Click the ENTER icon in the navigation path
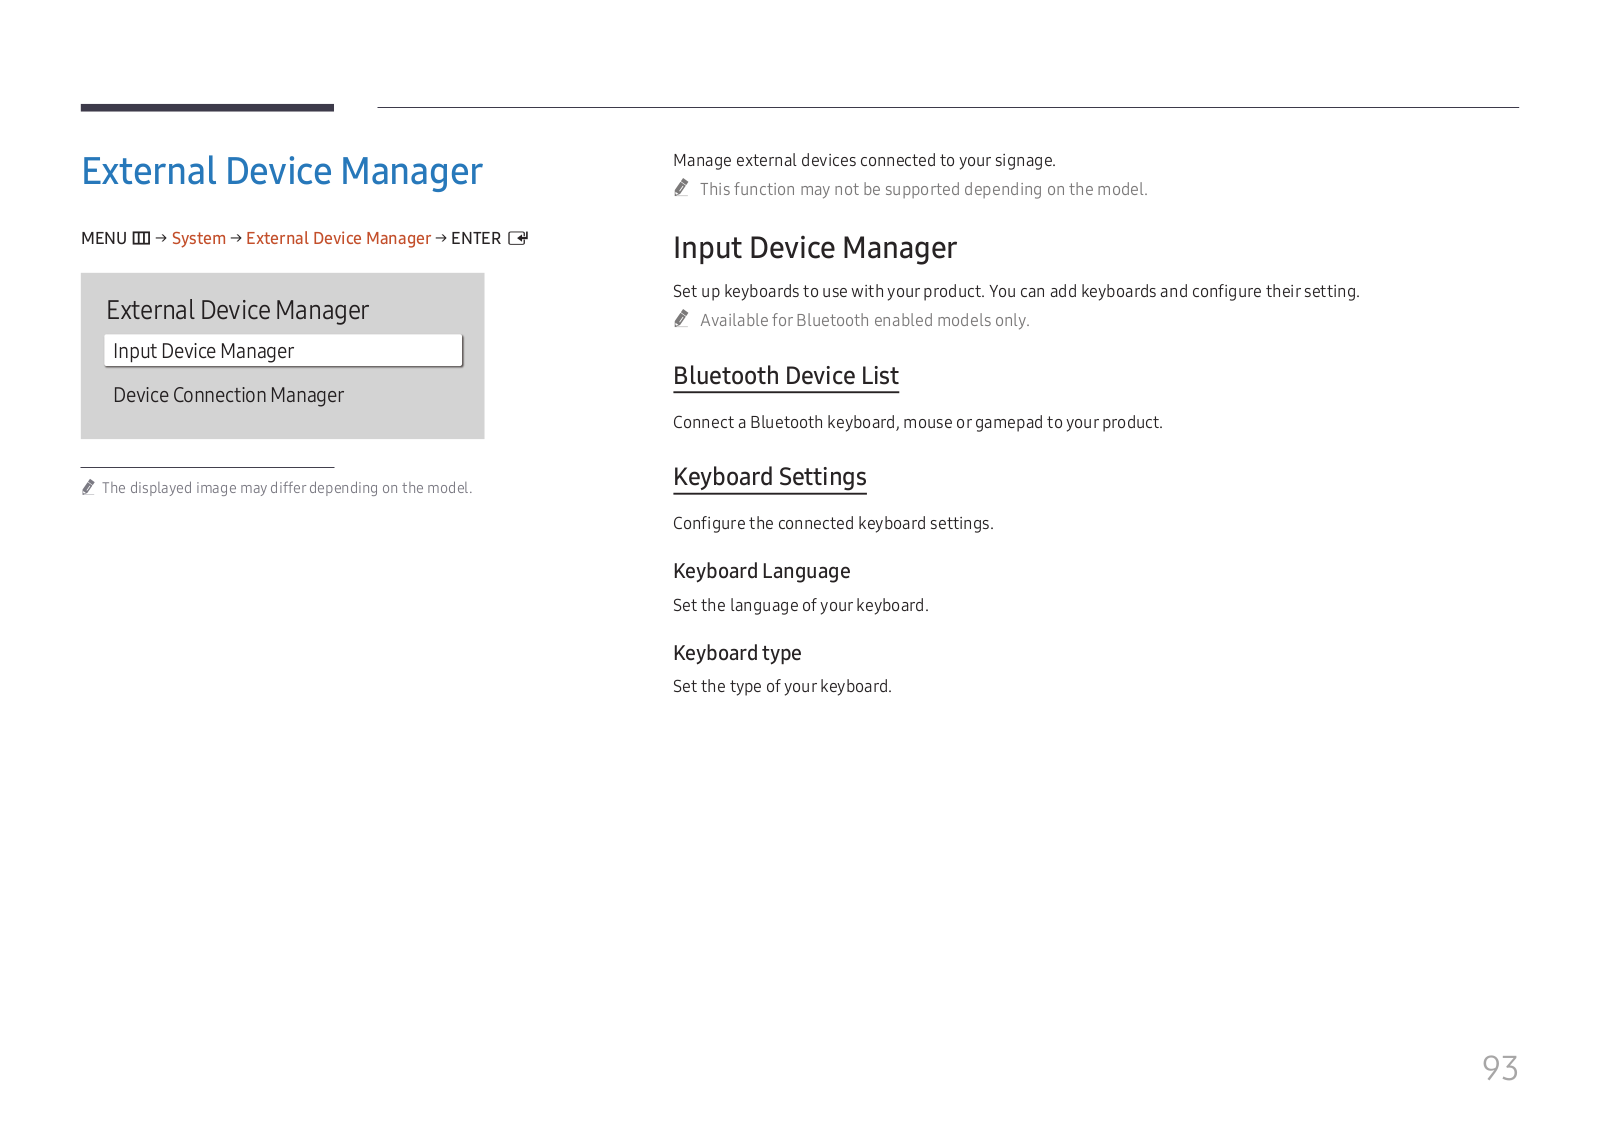 (518, 238)
